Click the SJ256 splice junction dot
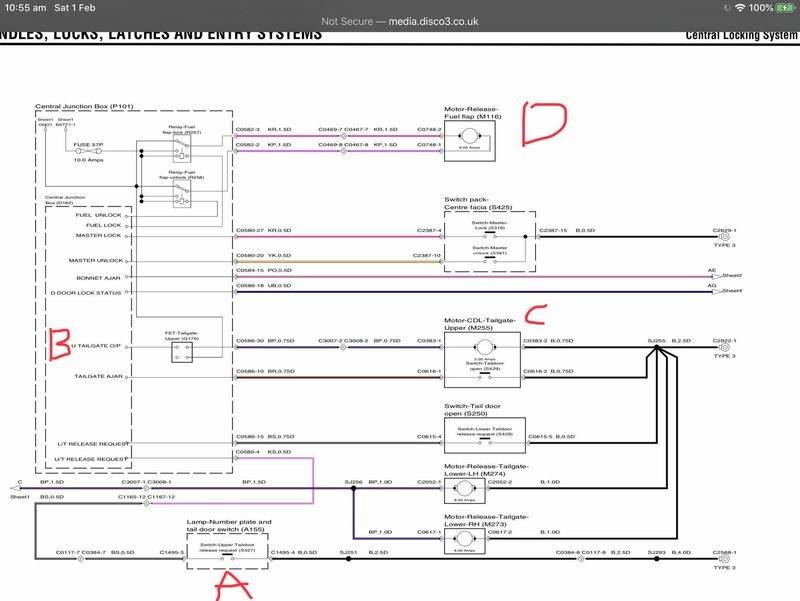 tap(353, 488)
